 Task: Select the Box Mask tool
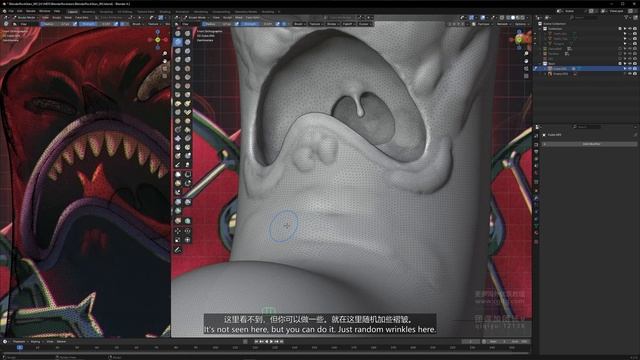click(178, 174)
